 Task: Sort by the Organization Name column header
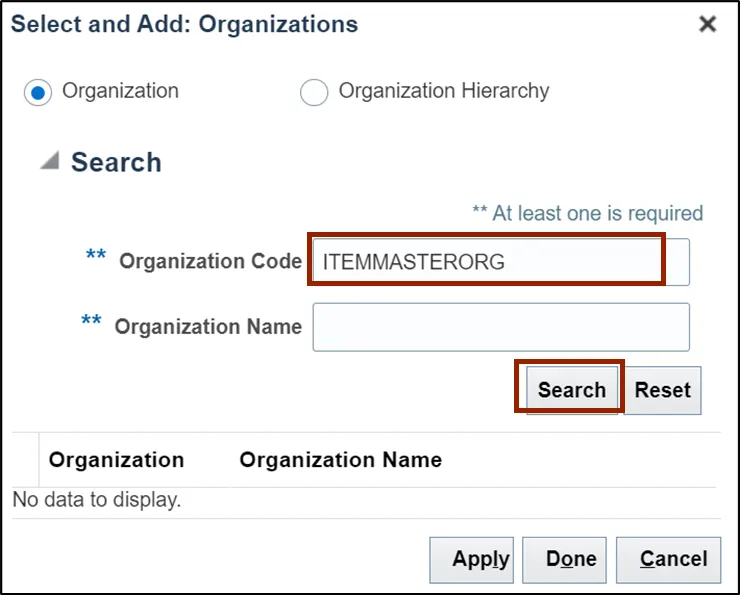tap(341, 460)
